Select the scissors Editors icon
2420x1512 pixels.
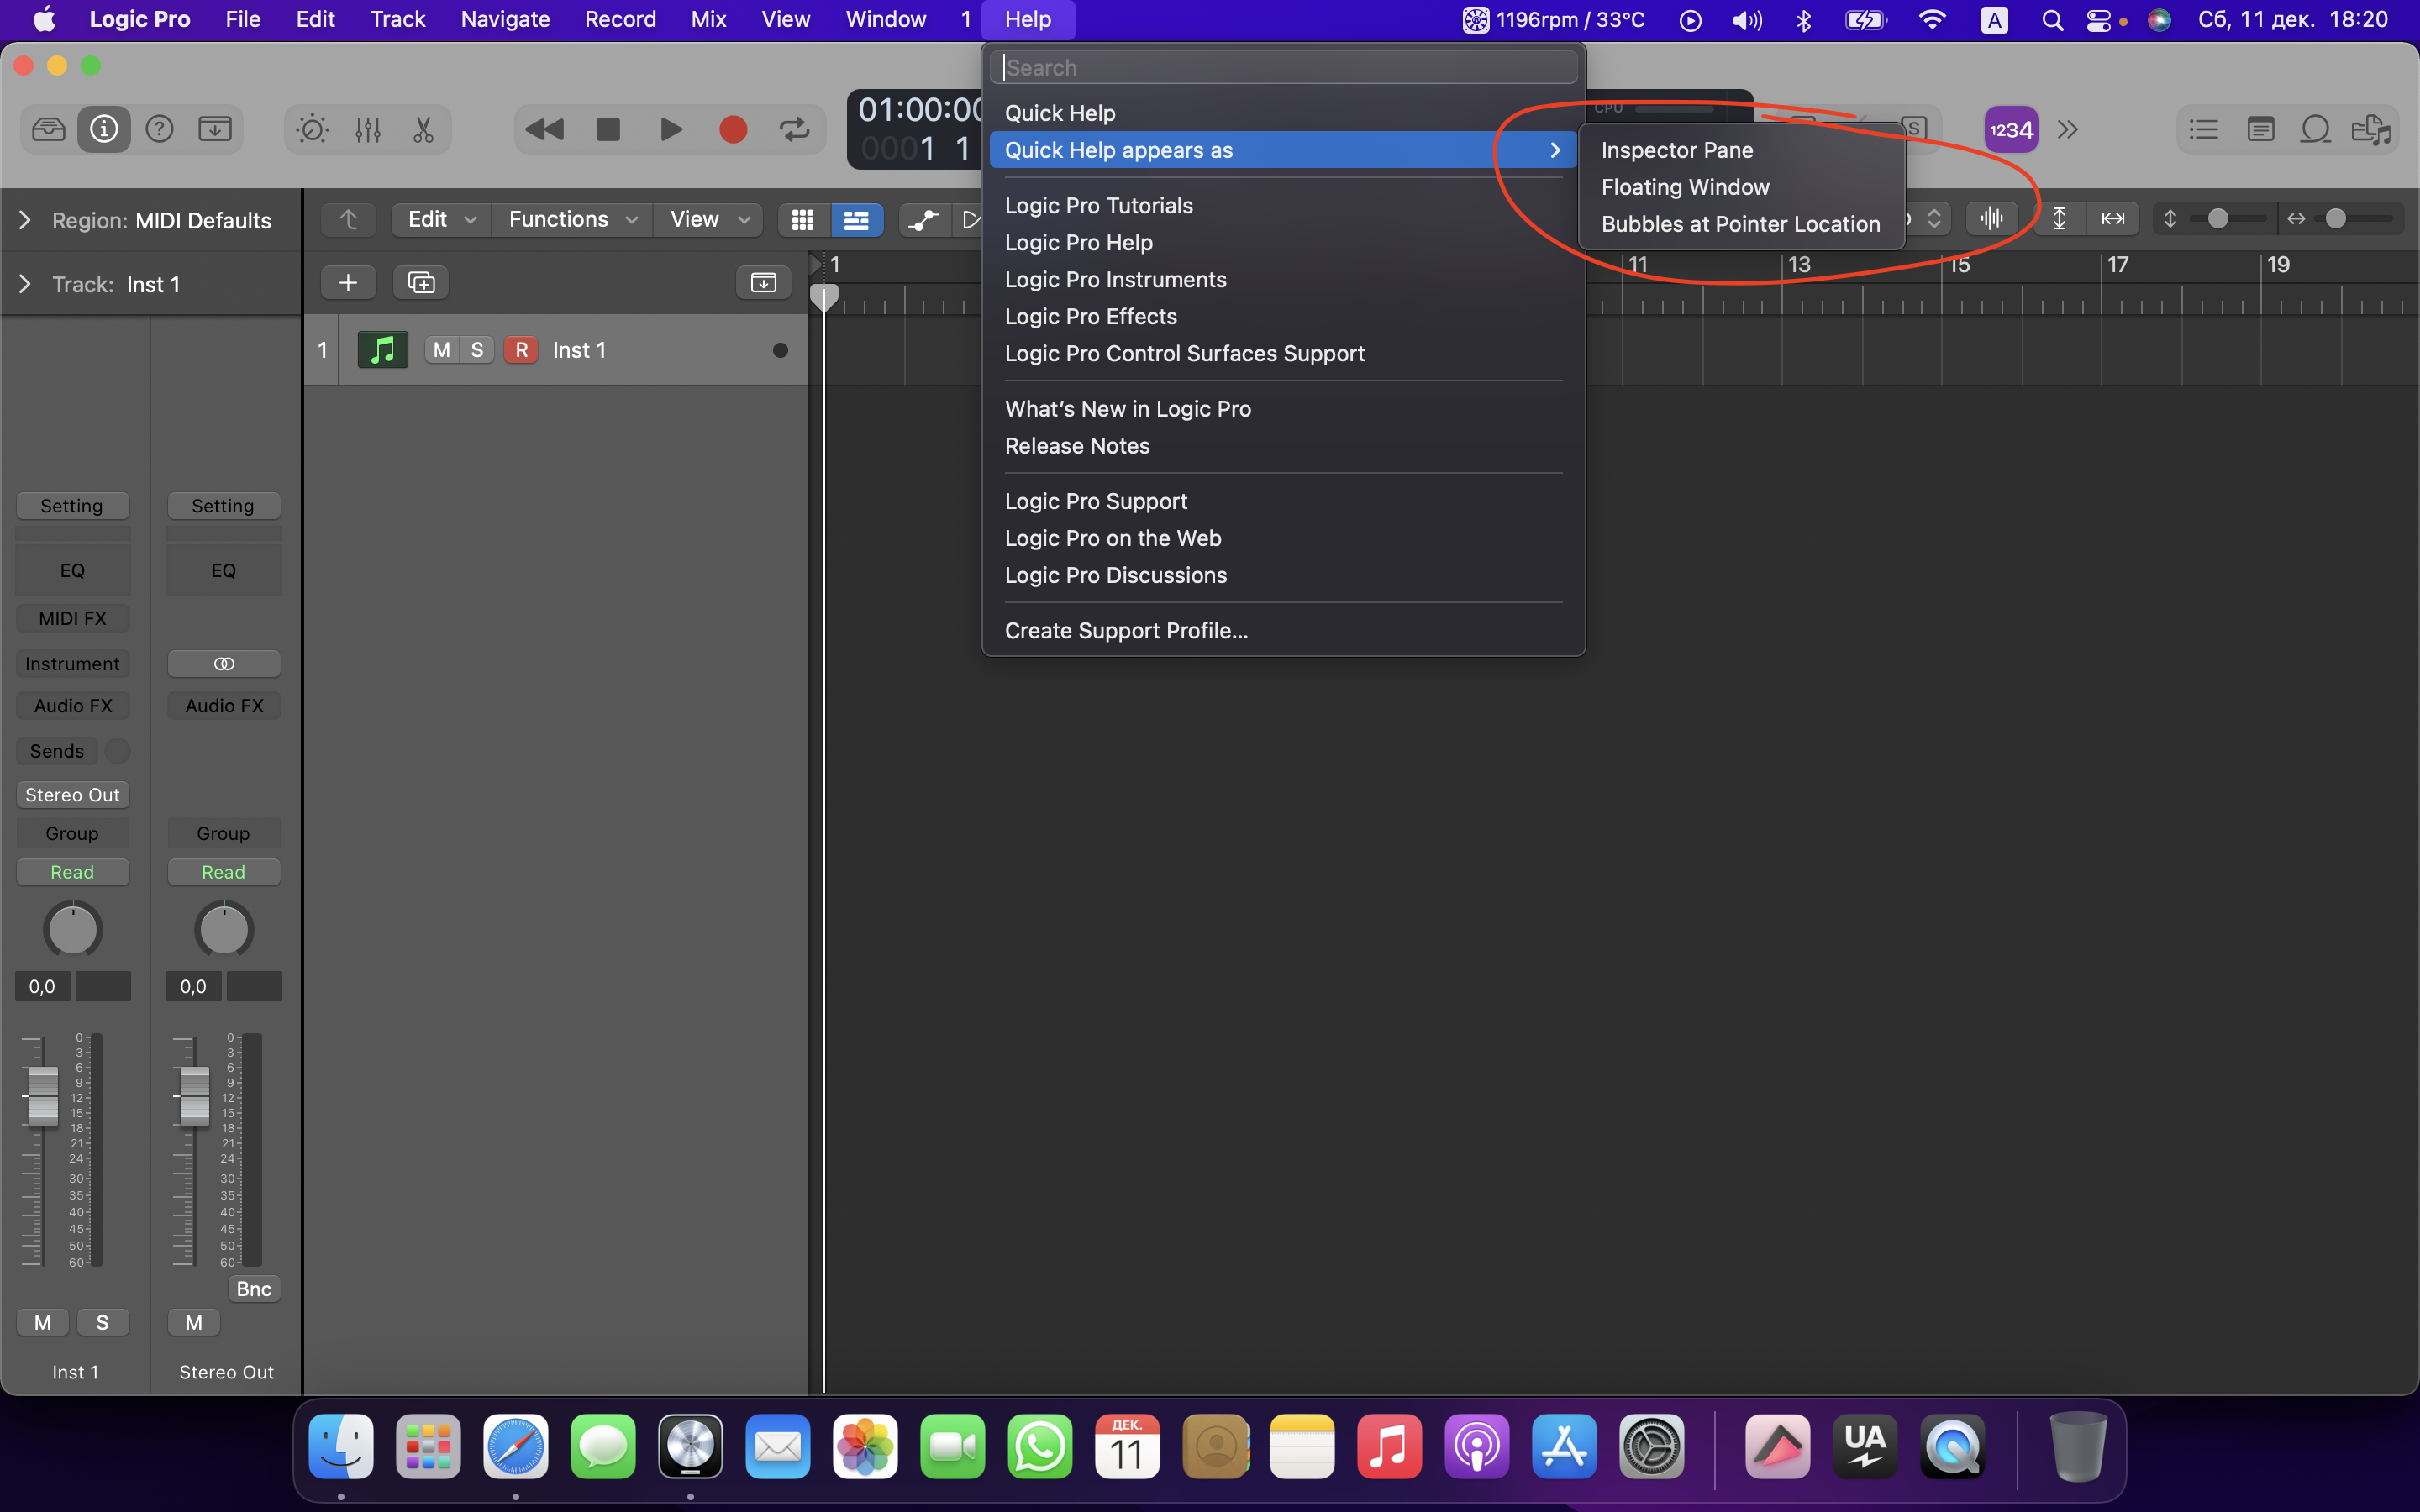point(423,129)
